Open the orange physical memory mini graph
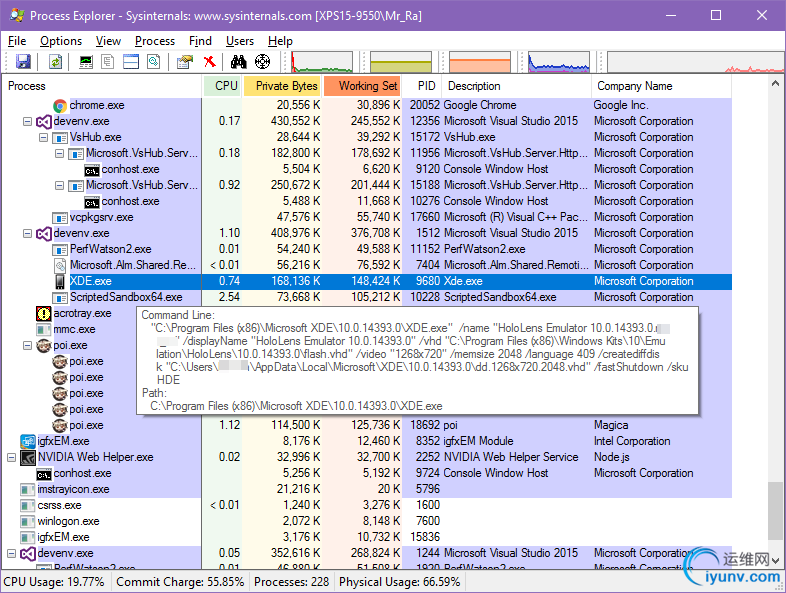The height and width of the screenshot is (593, 786). (480, 62)
